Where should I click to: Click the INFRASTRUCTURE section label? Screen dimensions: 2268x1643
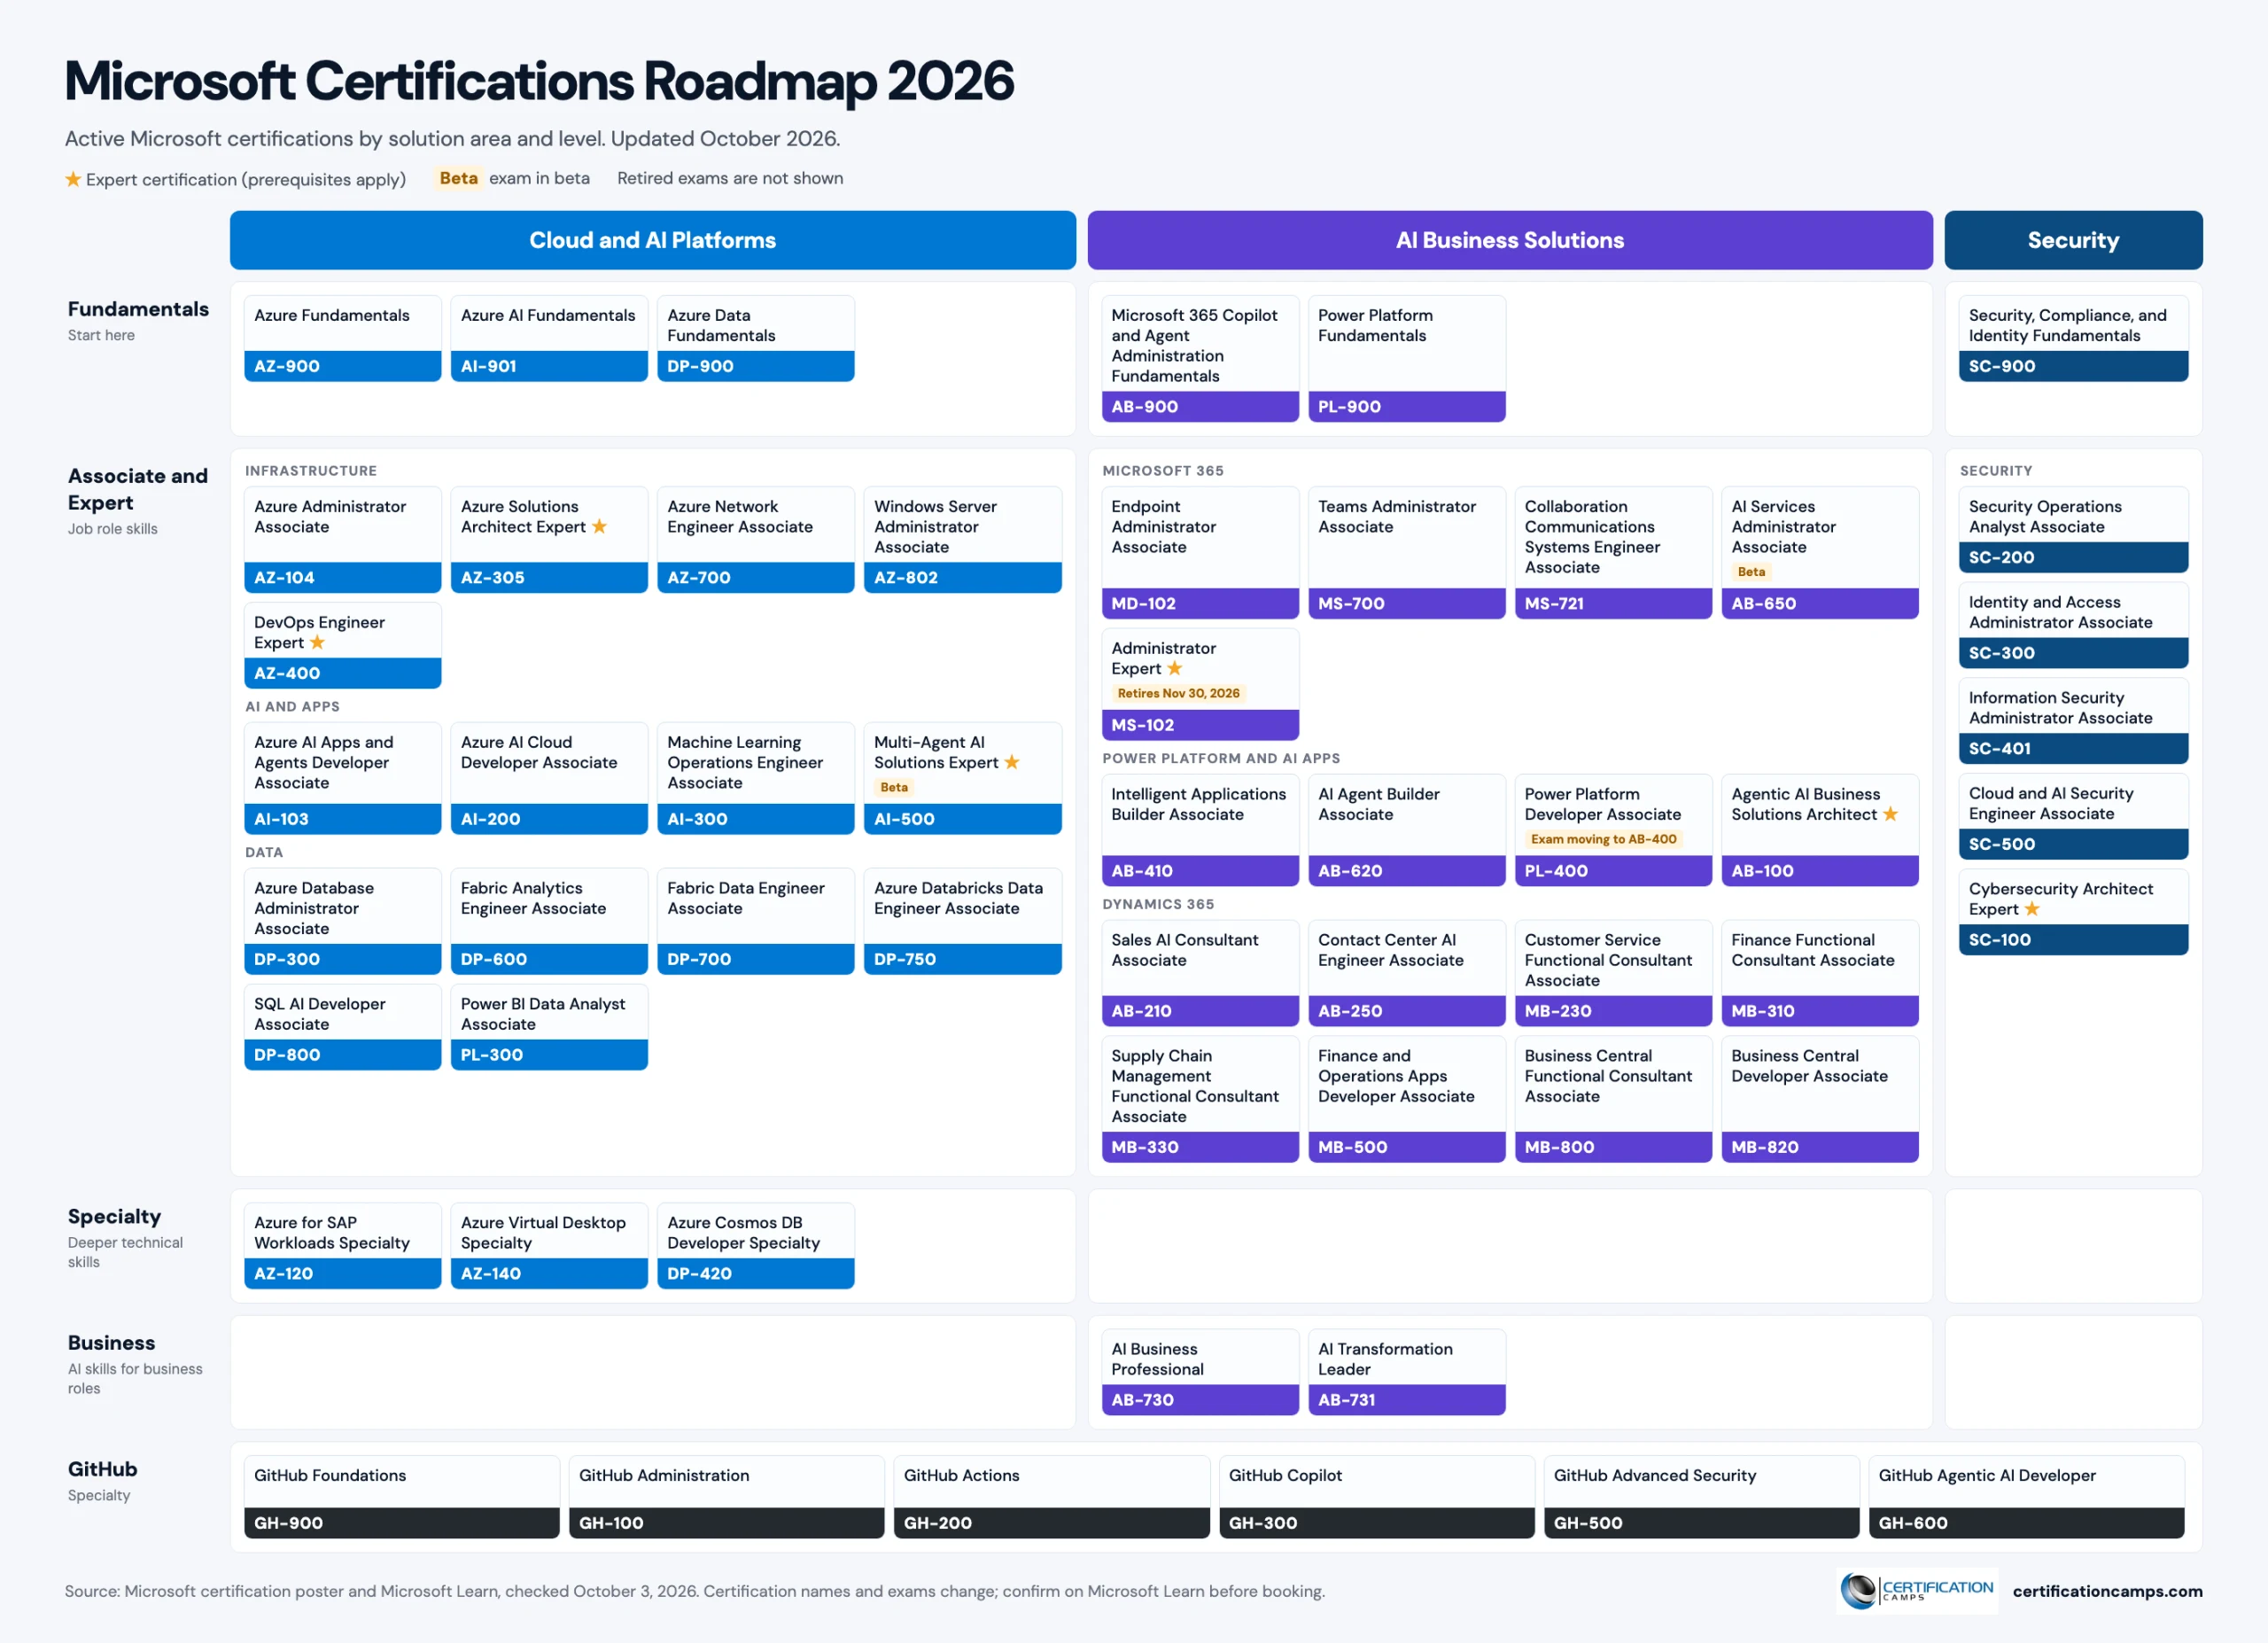[x=311, y=470]
